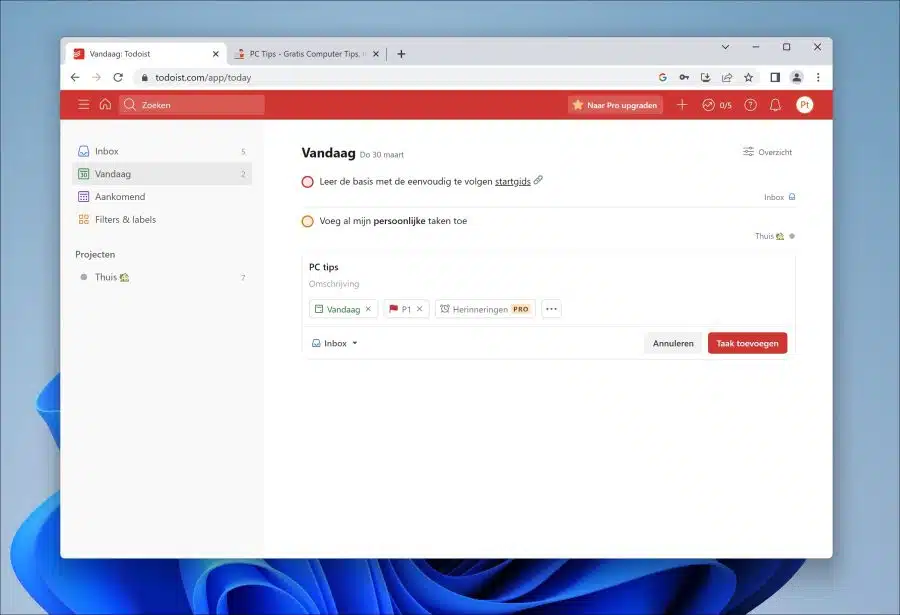Open Aankomend in the sidebar
This screenshot has width=900, height=615.
tap(162, 196)
